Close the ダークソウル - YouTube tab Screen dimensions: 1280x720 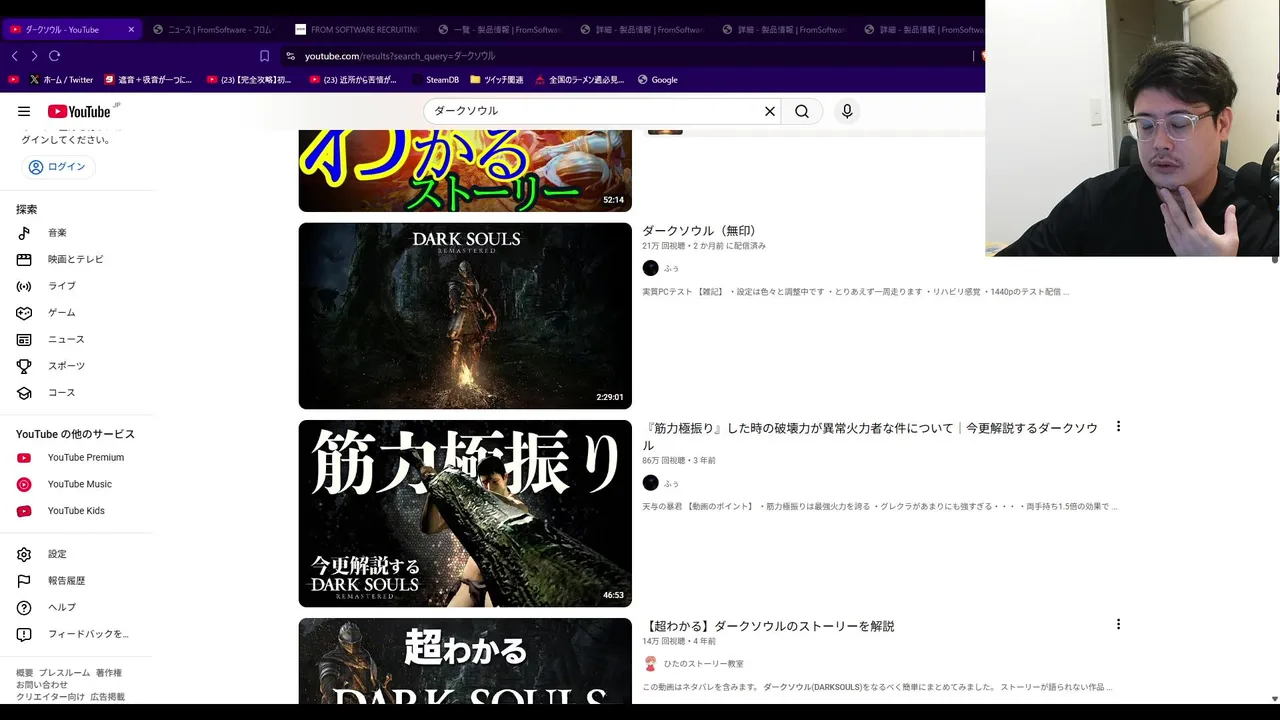(131, 29)
